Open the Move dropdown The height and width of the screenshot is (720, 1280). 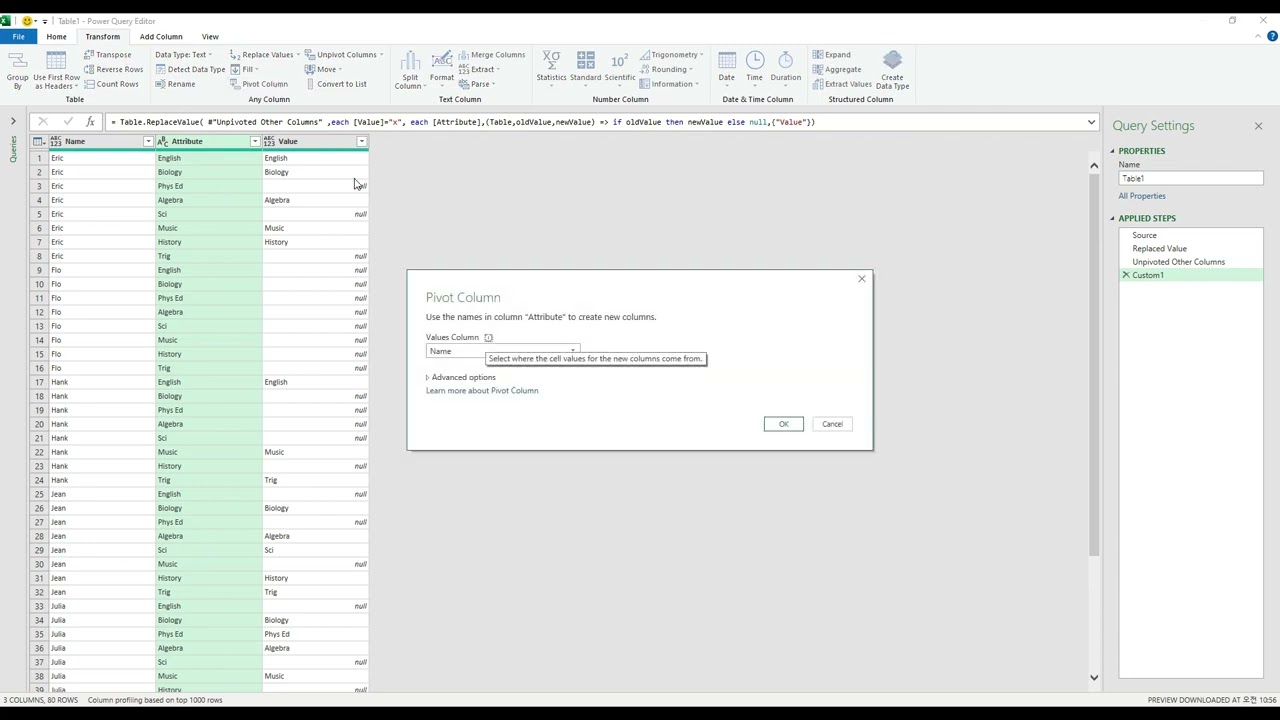coord(323,69)
